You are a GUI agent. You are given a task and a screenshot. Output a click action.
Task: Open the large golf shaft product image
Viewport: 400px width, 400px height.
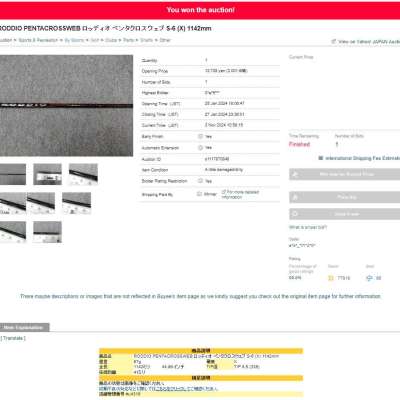[x=66, y=106]
